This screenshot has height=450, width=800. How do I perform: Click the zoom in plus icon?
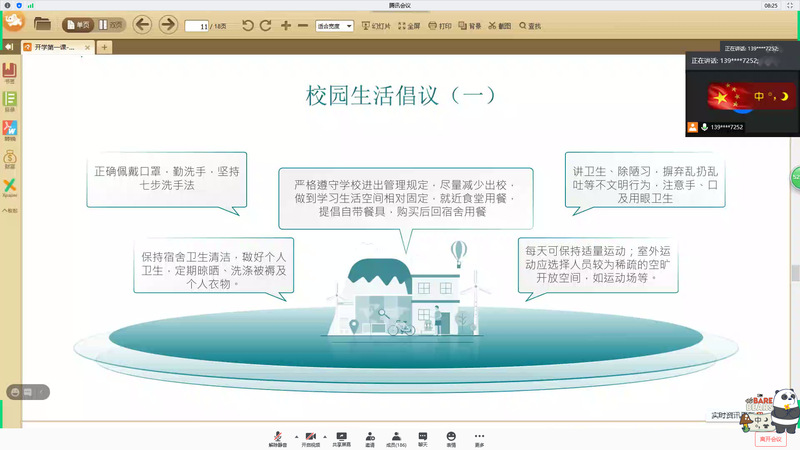pyautogui.click(x=286, y=25)
